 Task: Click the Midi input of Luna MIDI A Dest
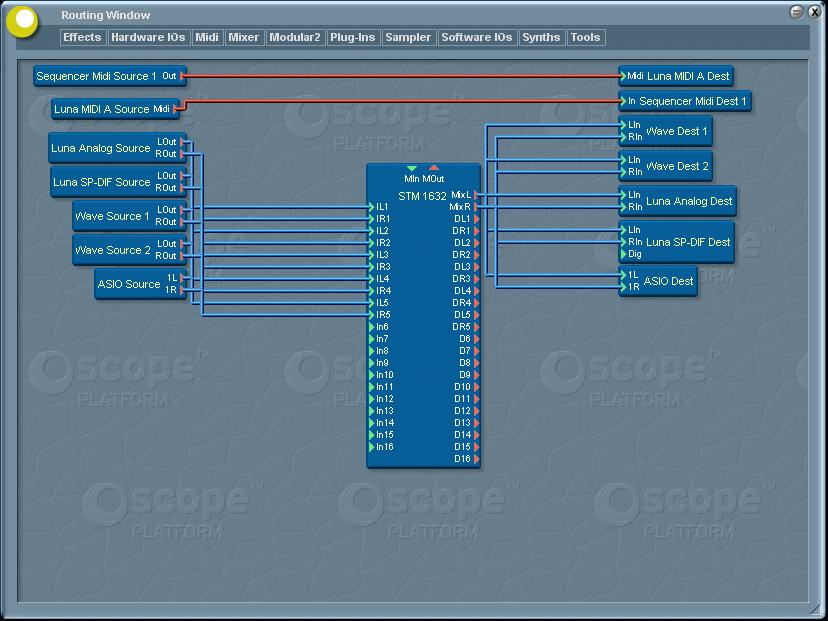[x=623, y=76]
